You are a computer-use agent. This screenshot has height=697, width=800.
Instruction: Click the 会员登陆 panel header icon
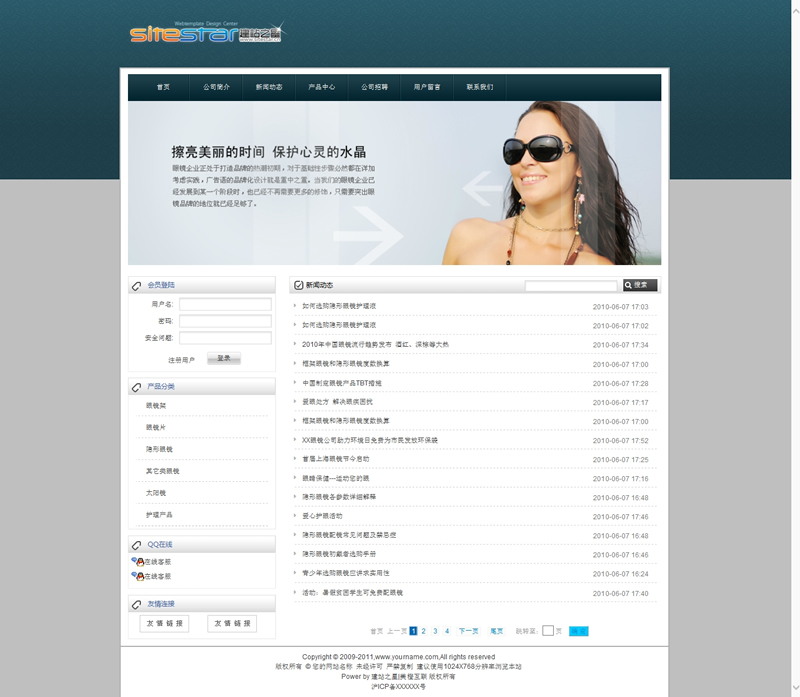click(x=137, y=286)
